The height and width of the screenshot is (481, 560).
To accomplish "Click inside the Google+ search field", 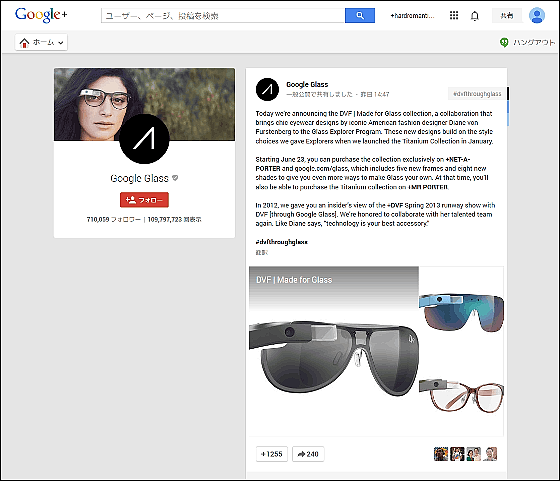I will tap(223, 15).
